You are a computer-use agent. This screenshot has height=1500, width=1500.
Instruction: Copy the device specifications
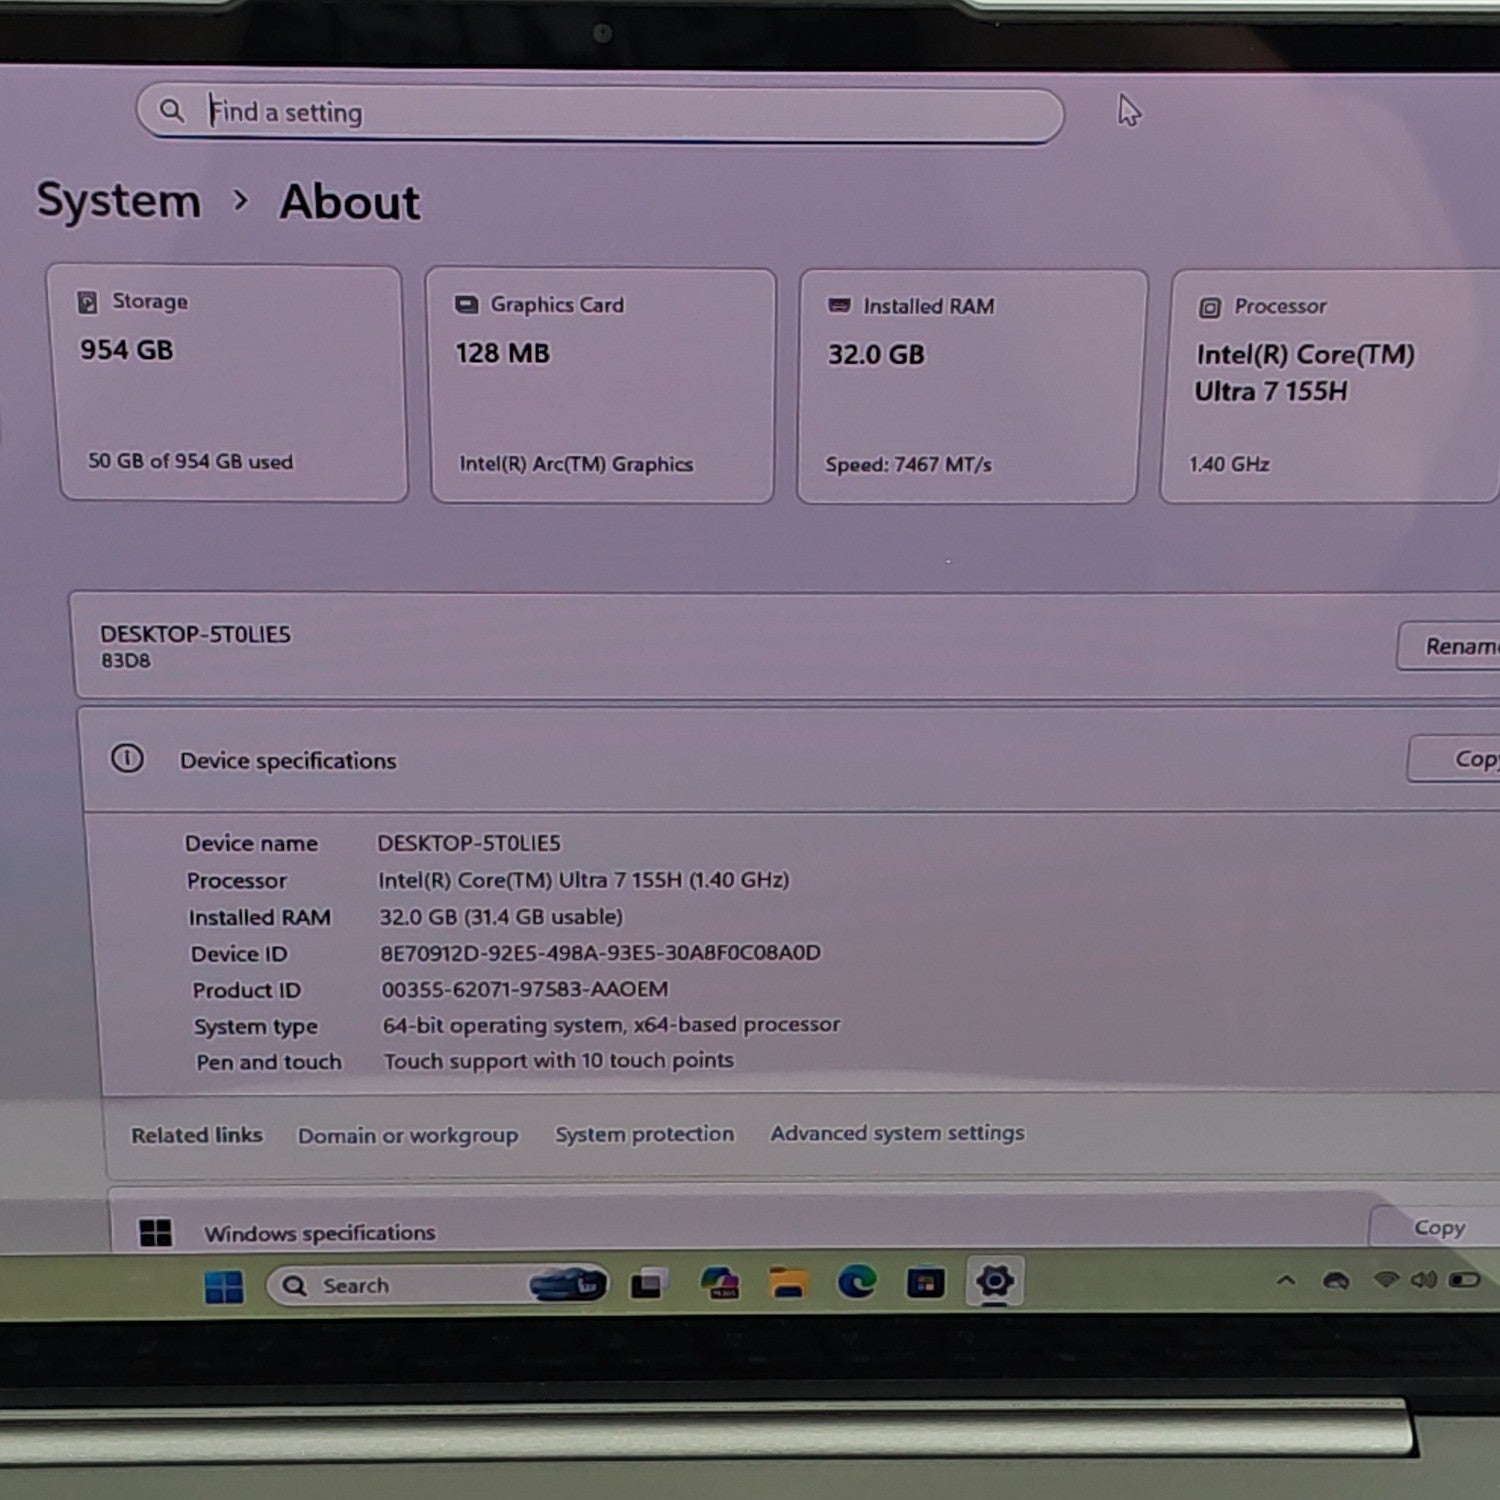point(1455,759)
